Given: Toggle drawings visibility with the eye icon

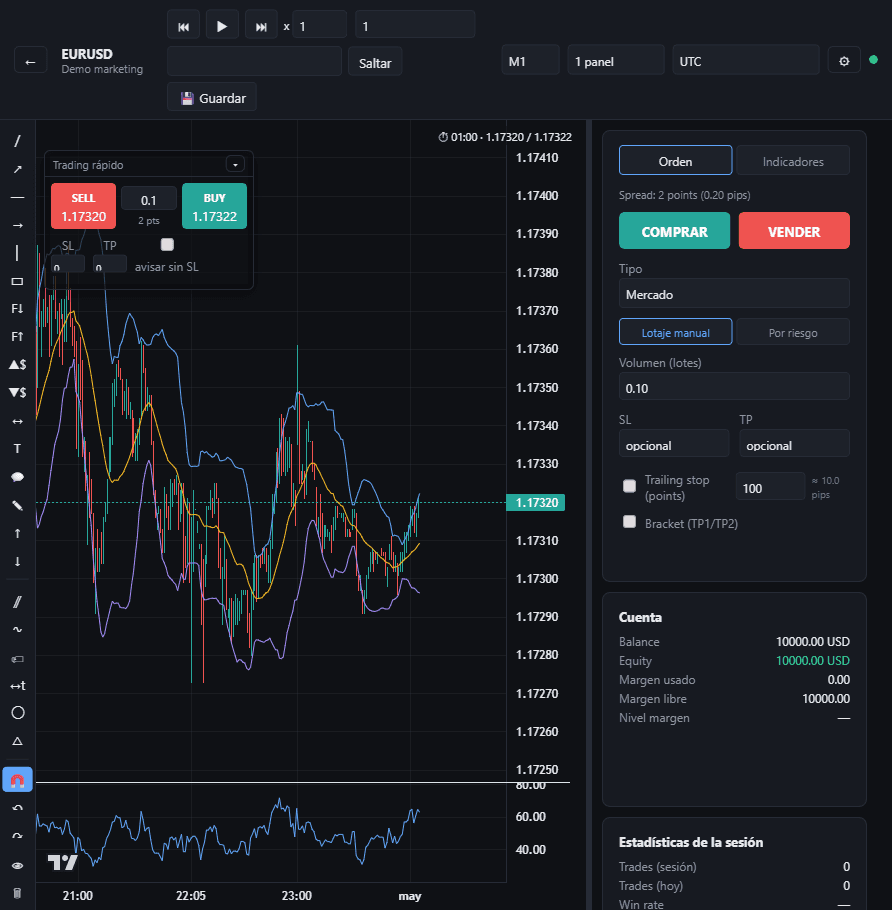Looking at the screenshot, I should (x=17, y=865).
